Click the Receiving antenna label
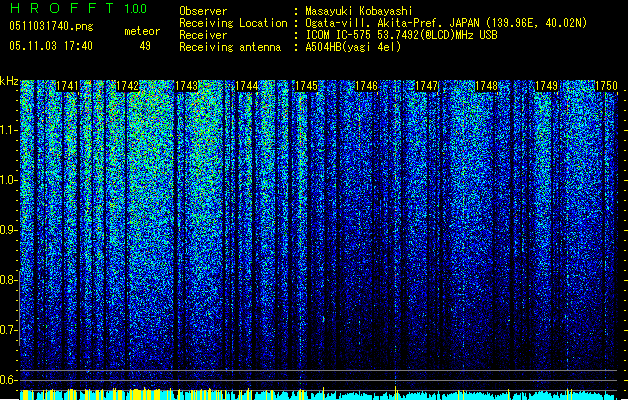 point(230,47)
